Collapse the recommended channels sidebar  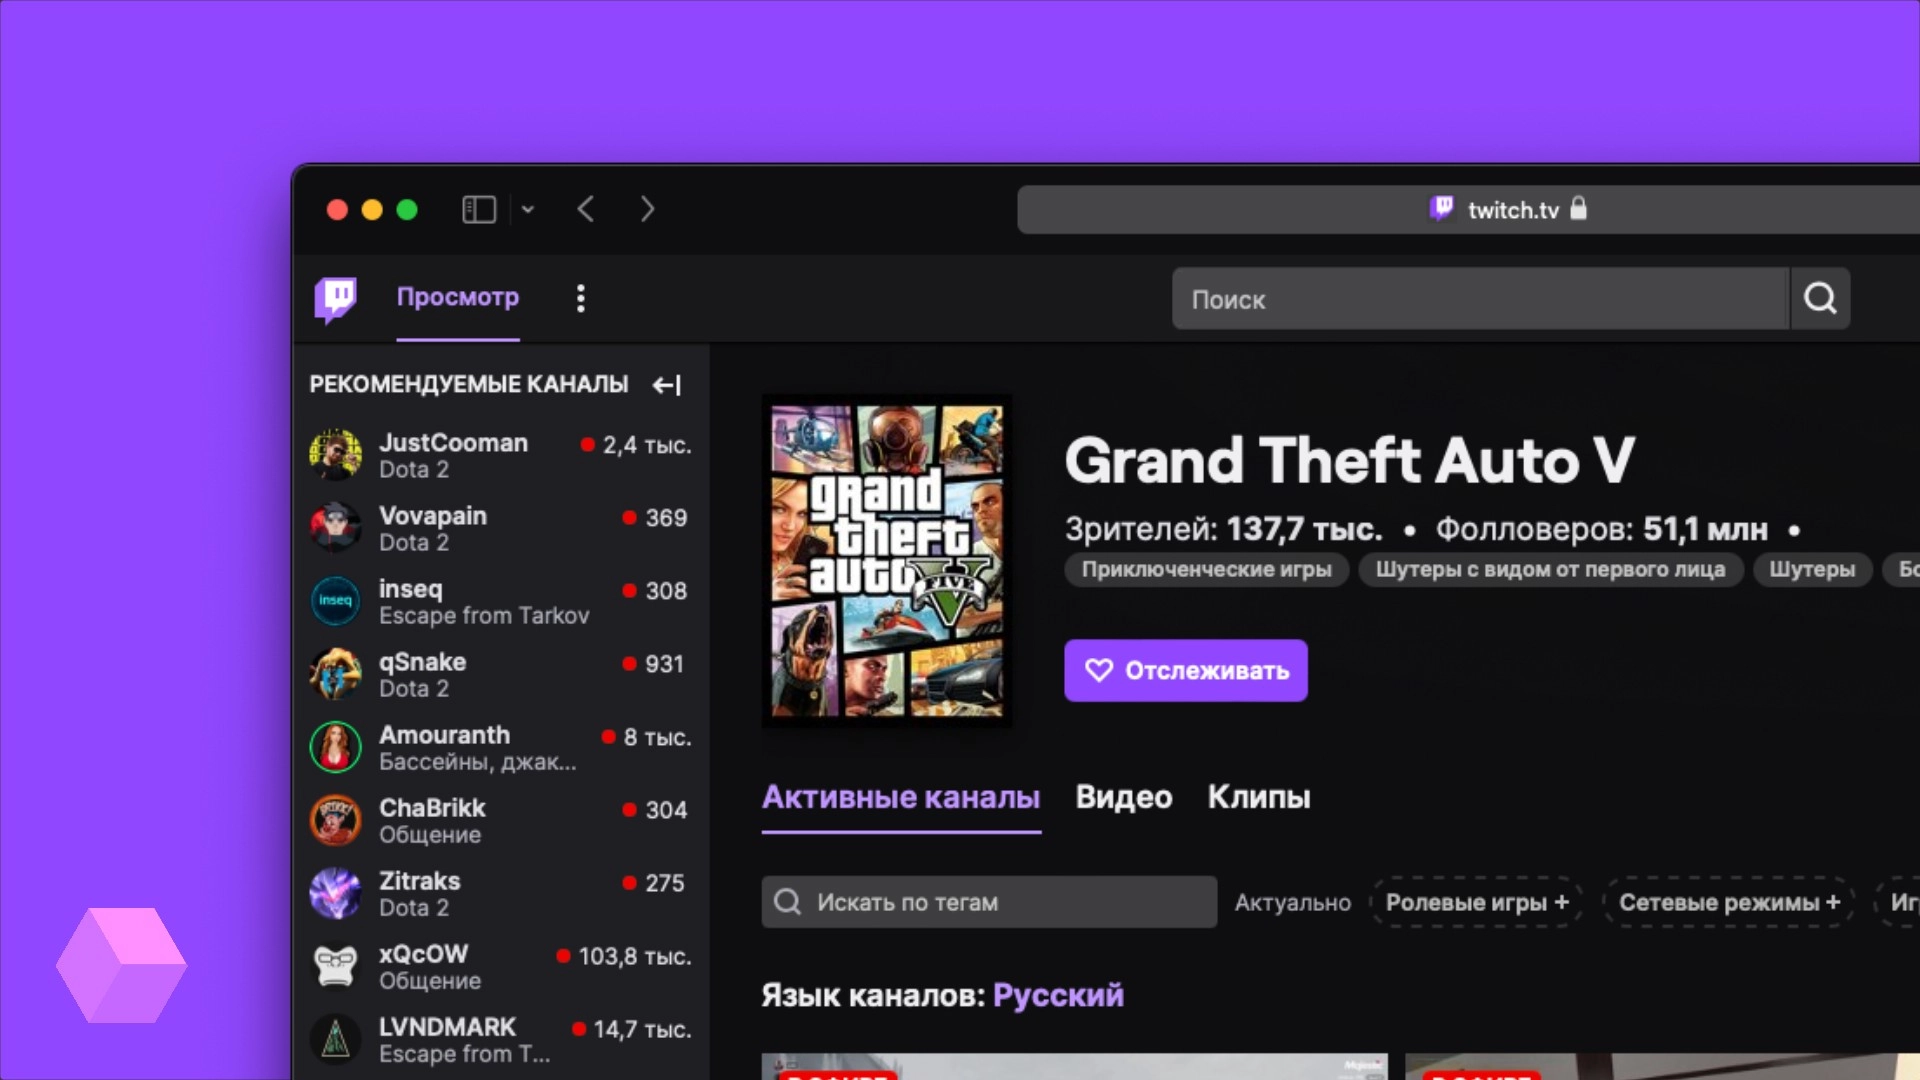coord(667,385)
